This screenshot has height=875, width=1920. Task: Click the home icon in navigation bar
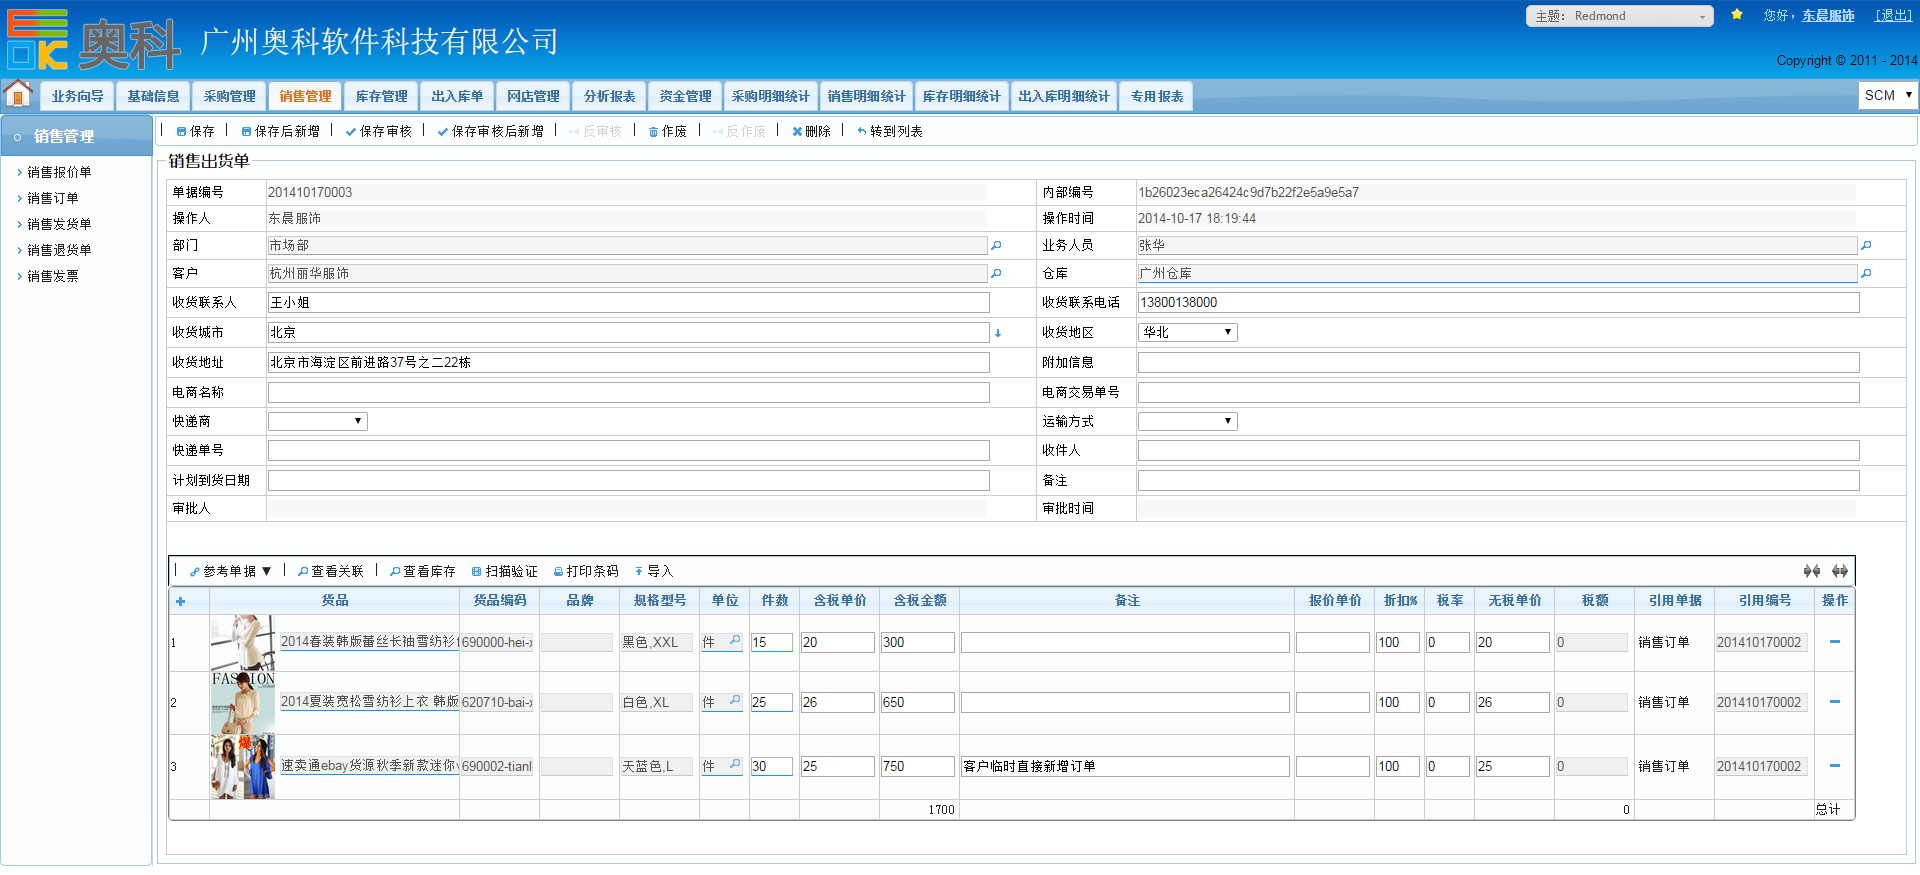click(18, 94)
